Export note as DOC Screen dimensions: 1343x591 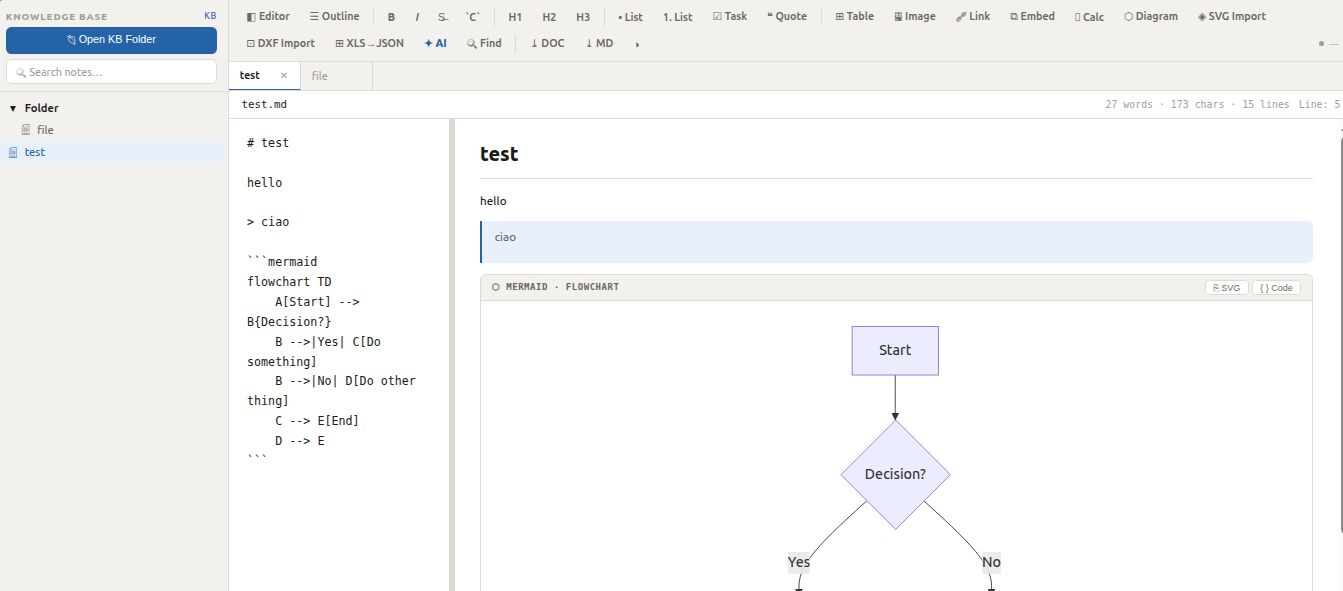point(547,43)
